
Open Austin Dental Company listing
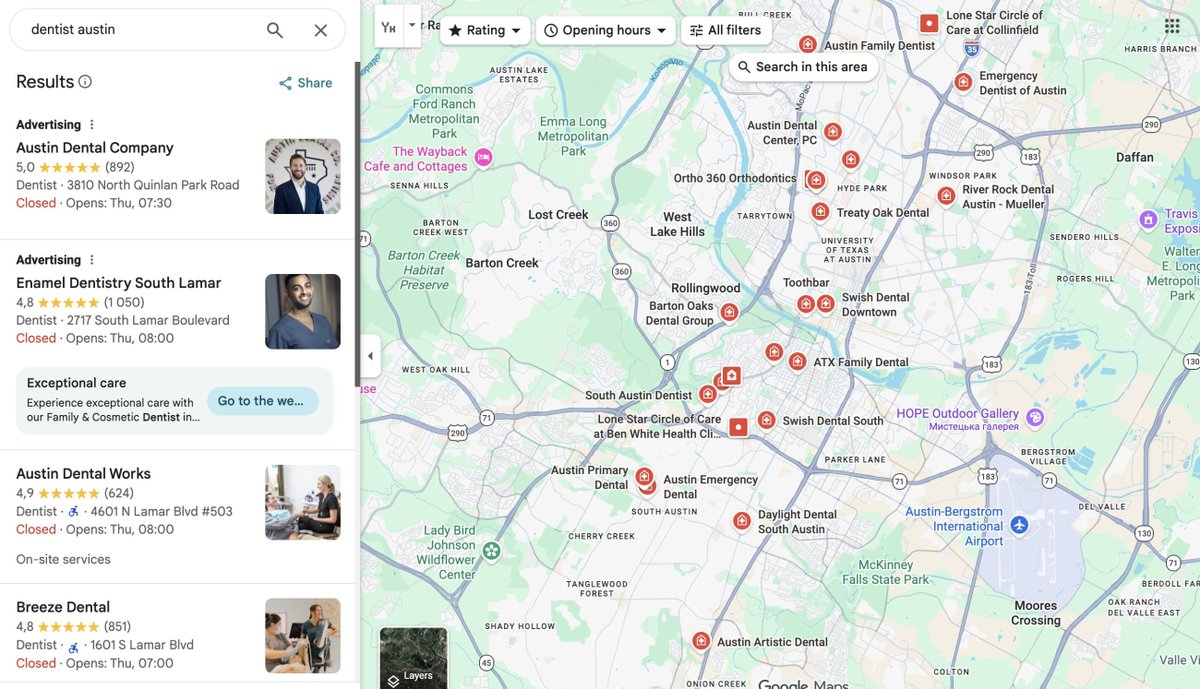click(95, 148)
